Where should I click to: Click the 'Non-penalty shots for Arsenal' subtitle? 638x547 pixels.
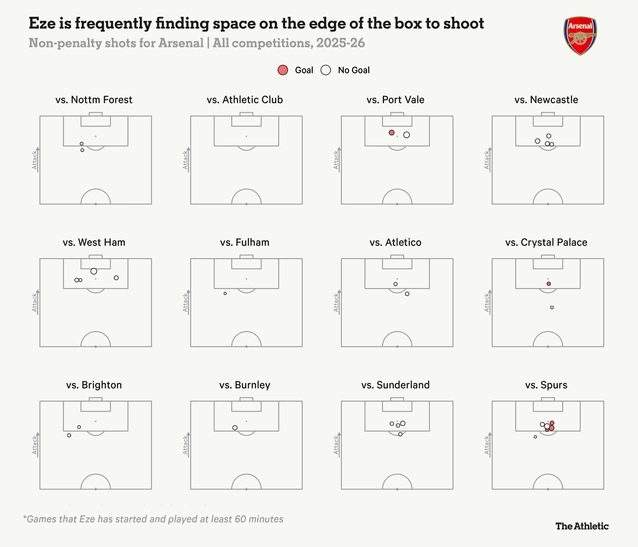(205, 42)
